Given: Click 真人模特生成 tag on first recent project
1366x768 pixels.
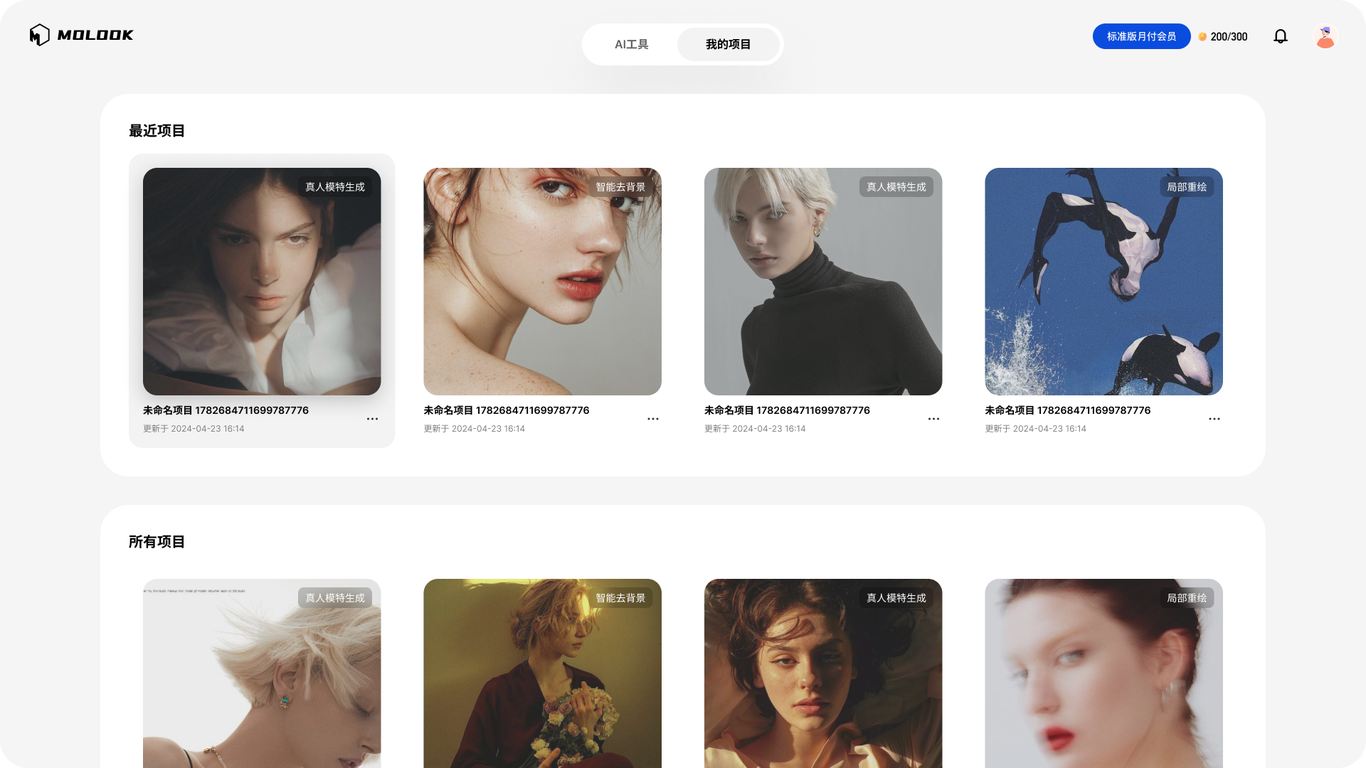Looking at the screenshot, I should tap(335, 187).
